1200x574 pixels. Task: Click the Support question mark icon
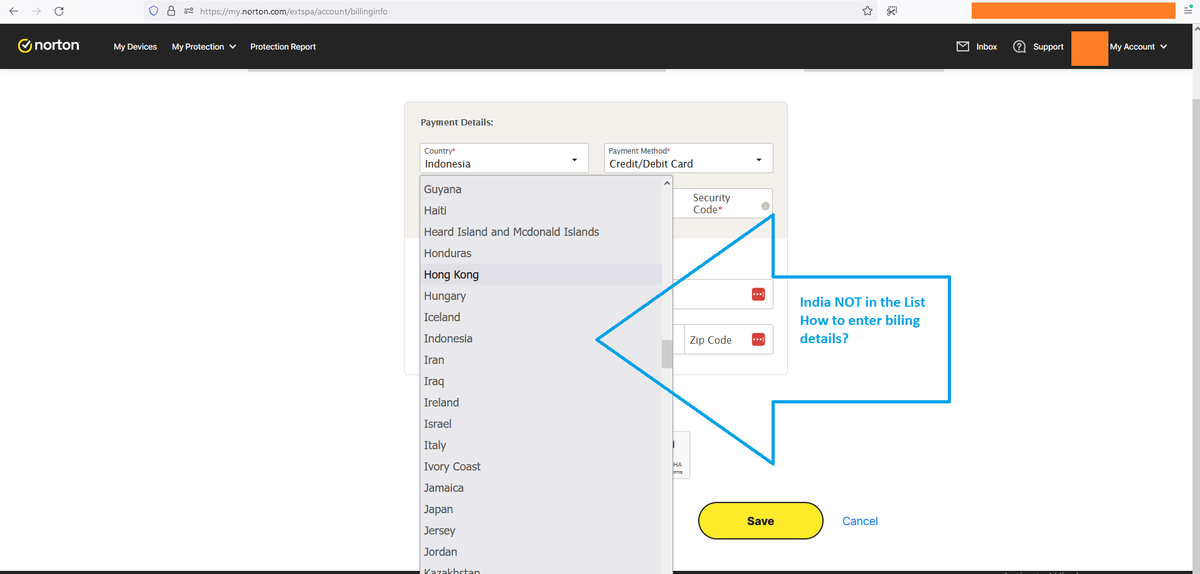(1020, 46)
